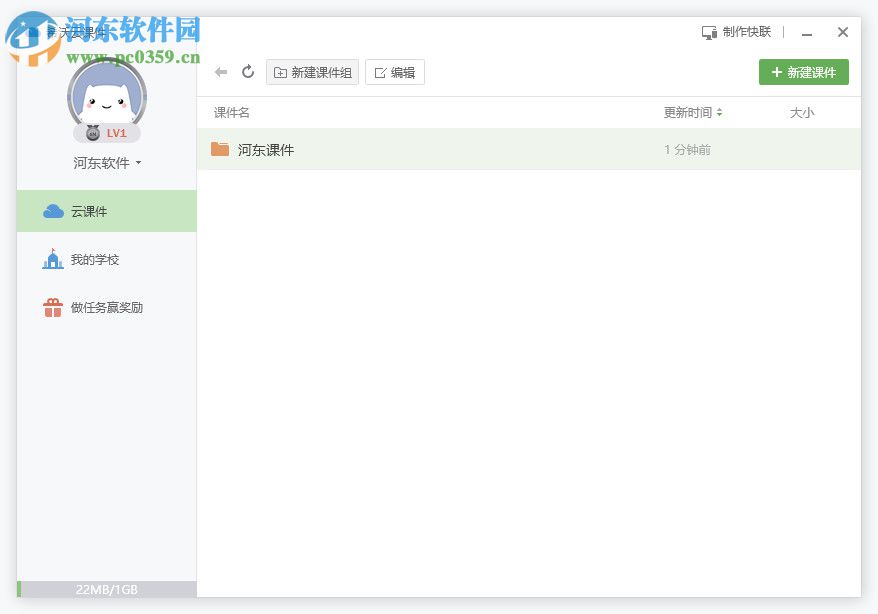Open the 河东课件 courseware group

[266, 148]
